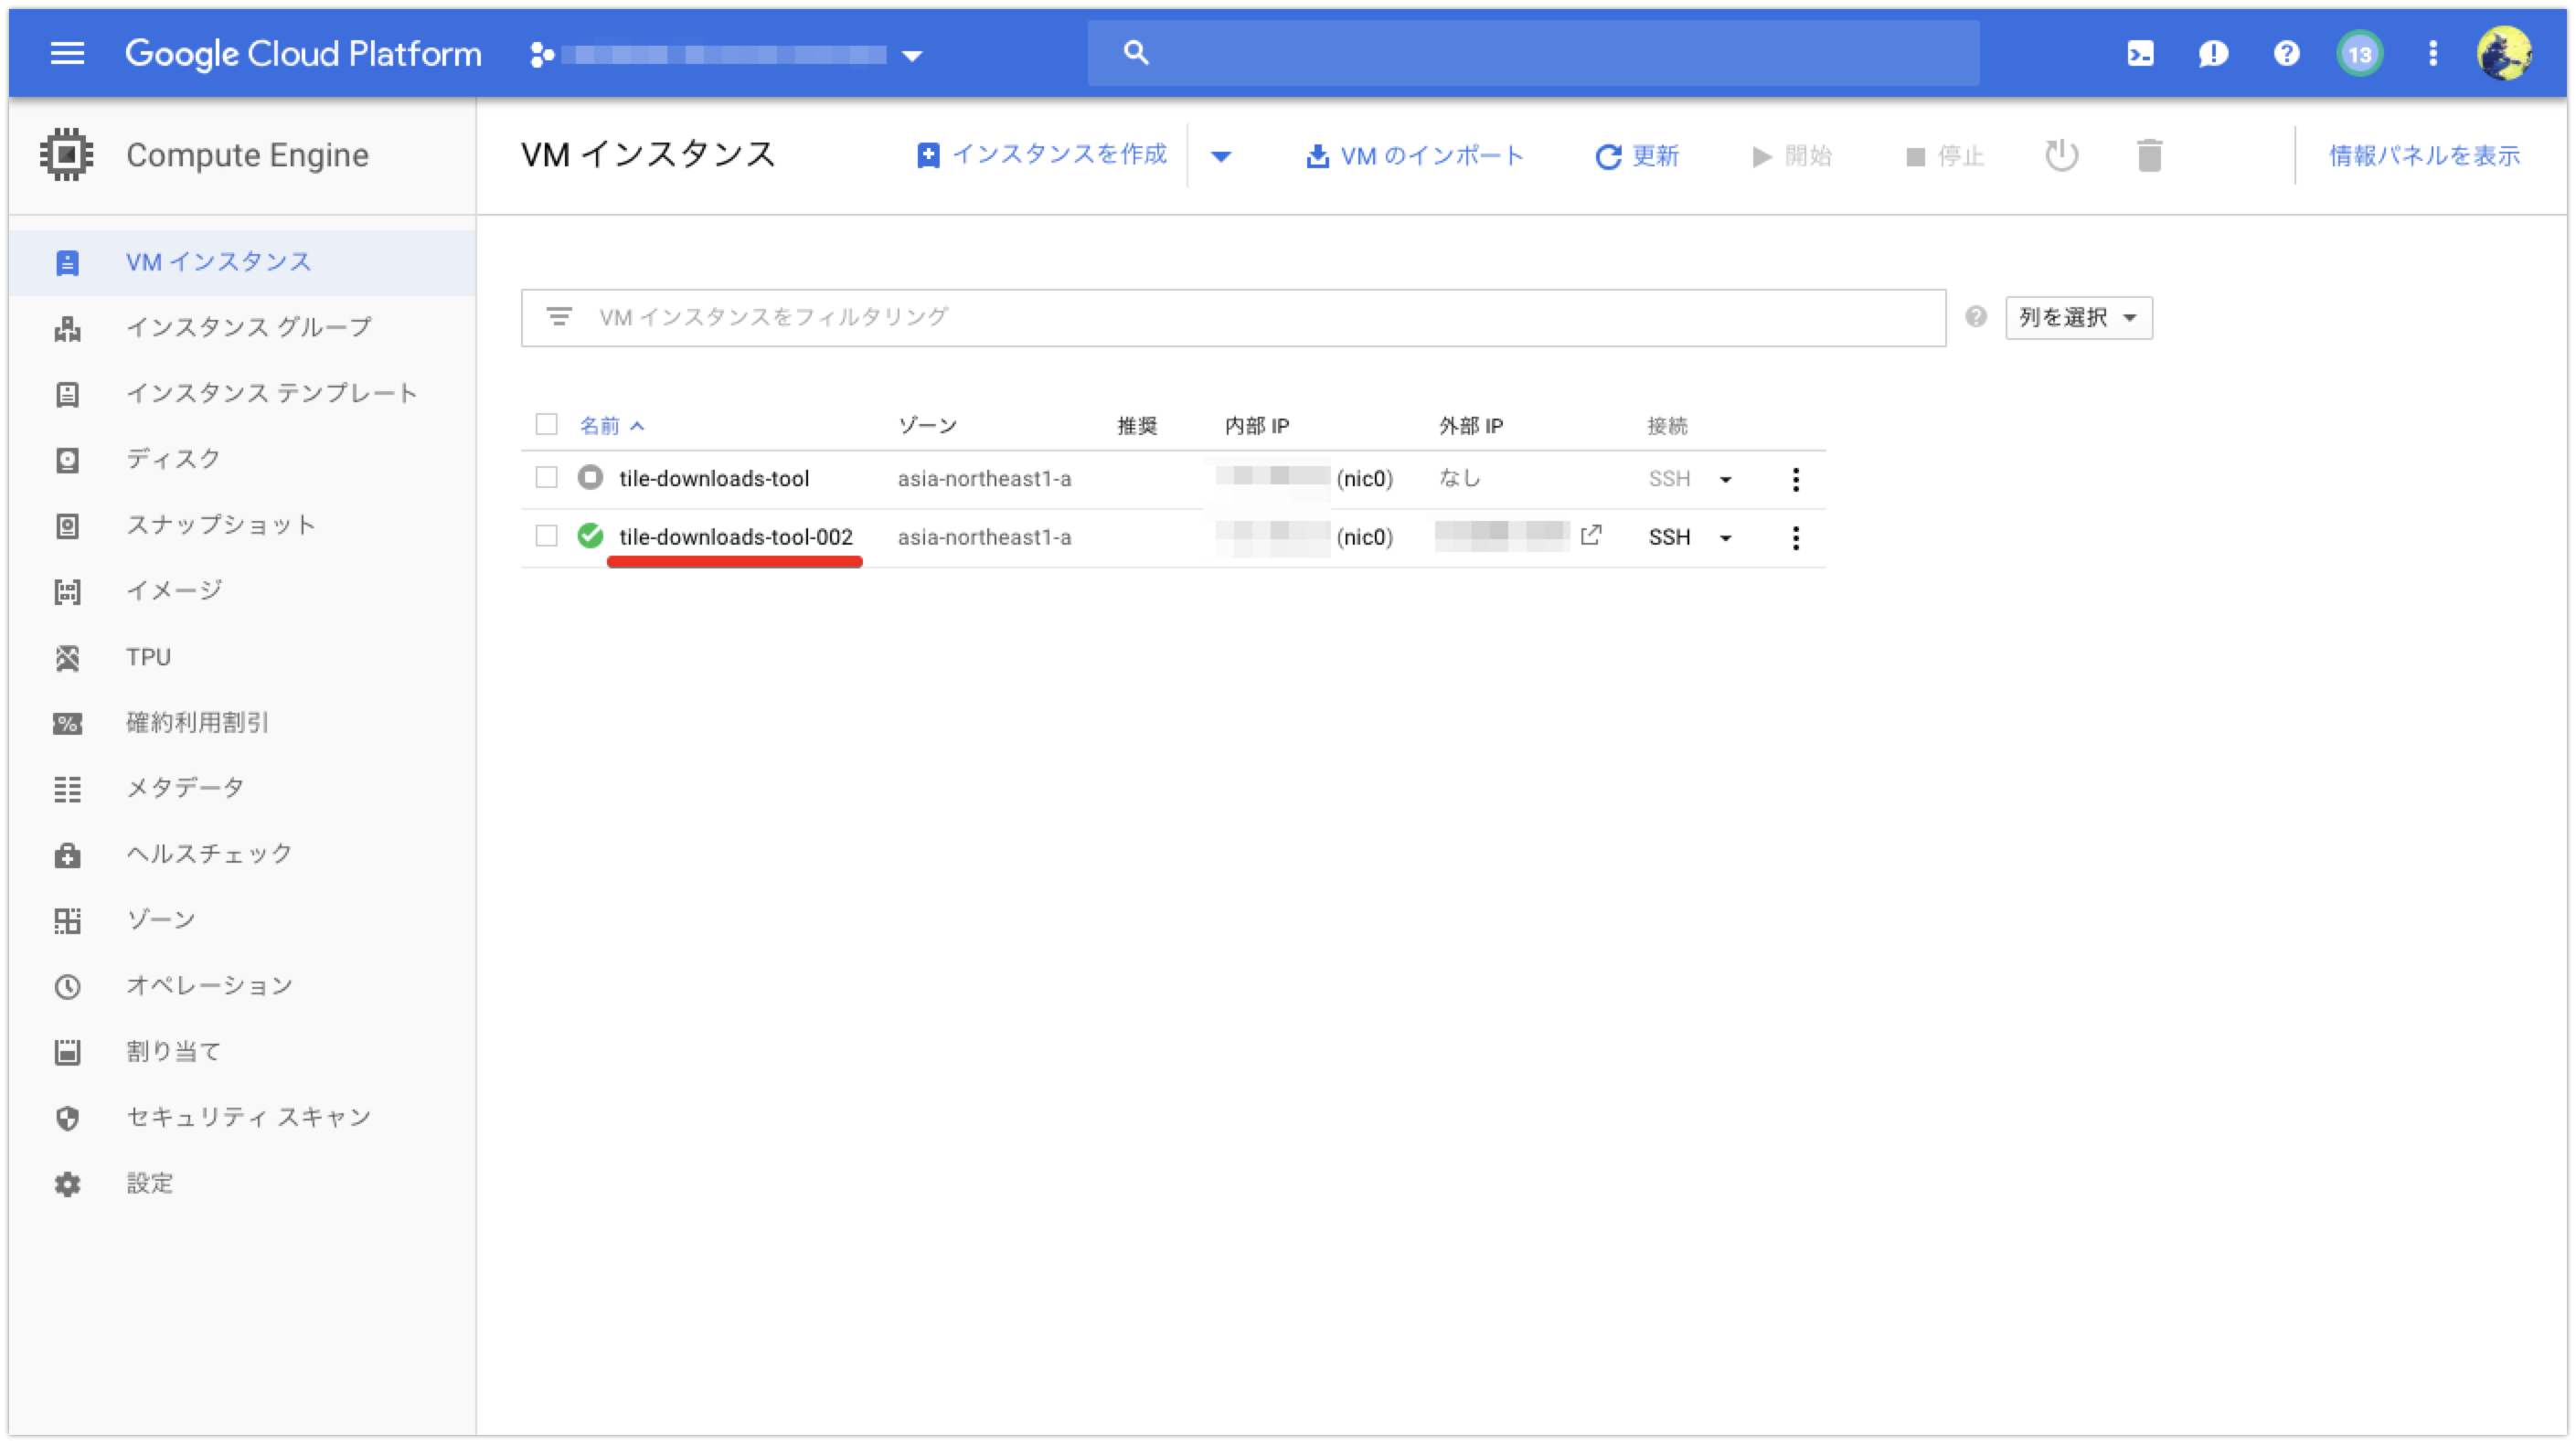Viewport: 2576px width, 1444px height.
Task: Sort by the 名前 column header
Action: [610, 426]
